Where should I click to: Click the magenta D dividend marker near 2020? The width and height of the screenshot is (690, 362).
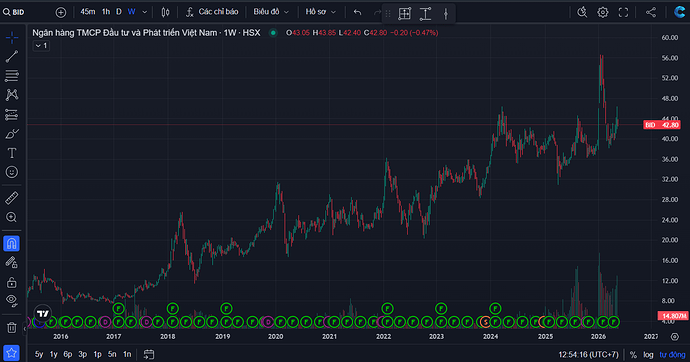(x=268, y=322)
